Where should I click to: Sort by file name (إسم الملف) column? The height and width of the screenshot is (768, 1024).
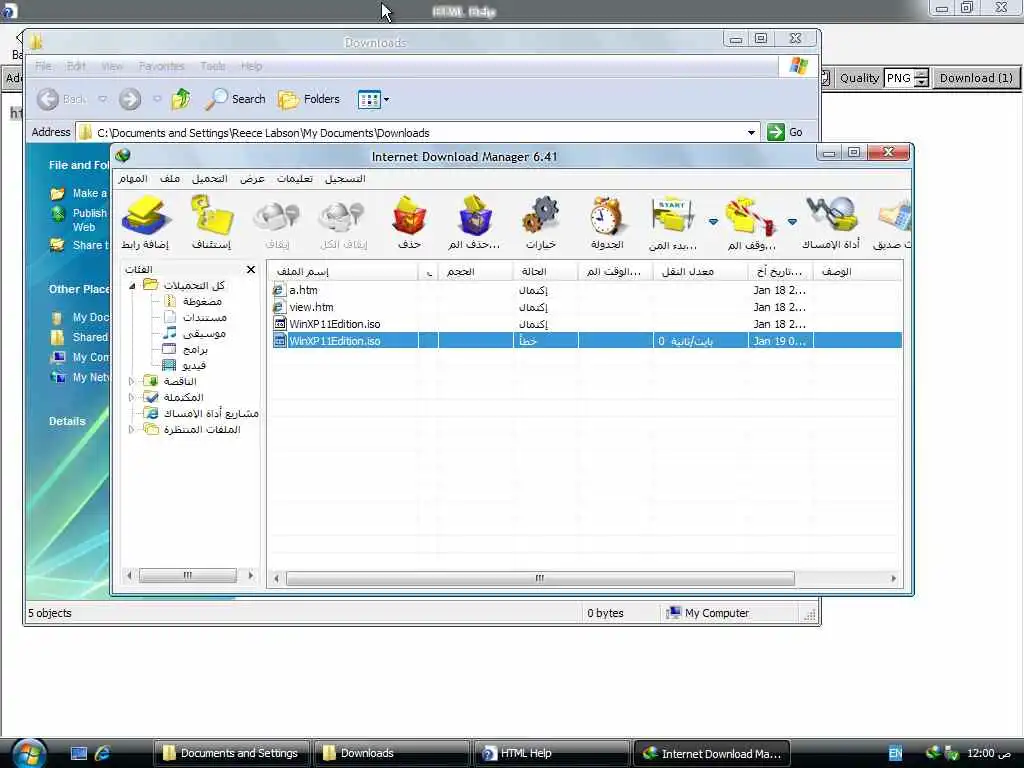[x=344, y=271]
